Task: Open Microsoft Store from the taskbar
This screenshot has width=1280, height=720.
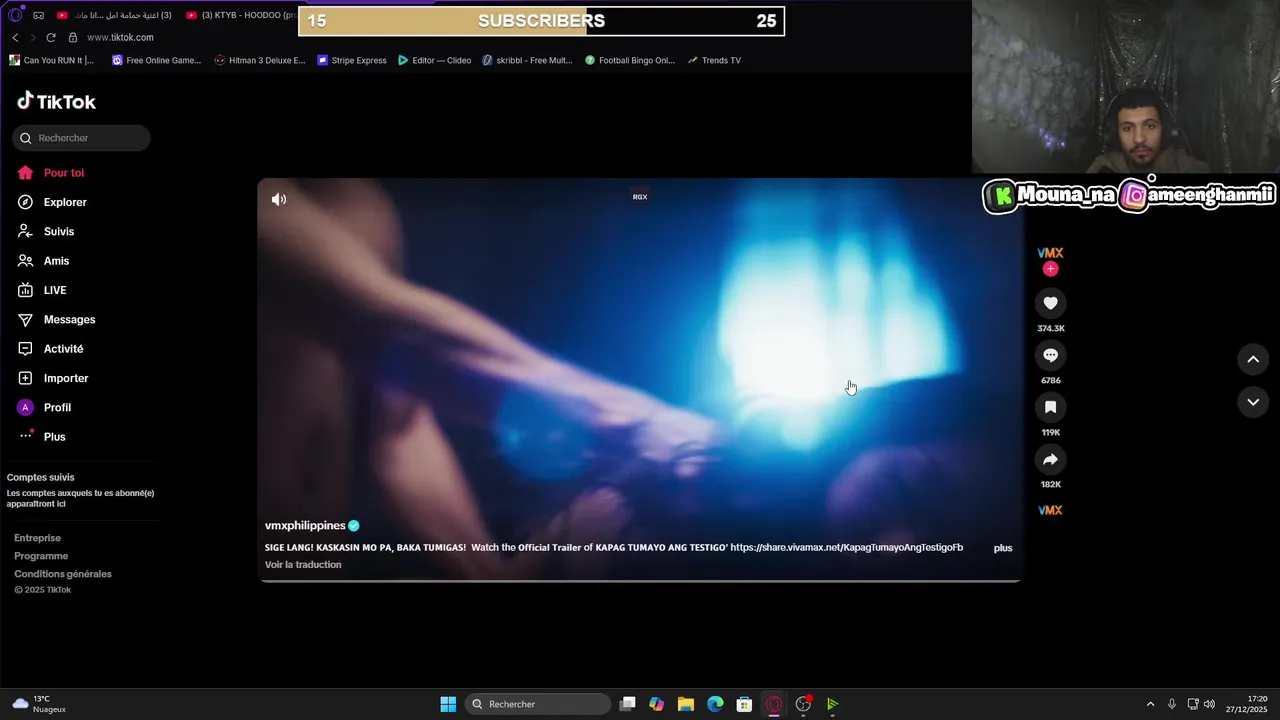Action: click(x=744, y=704)
